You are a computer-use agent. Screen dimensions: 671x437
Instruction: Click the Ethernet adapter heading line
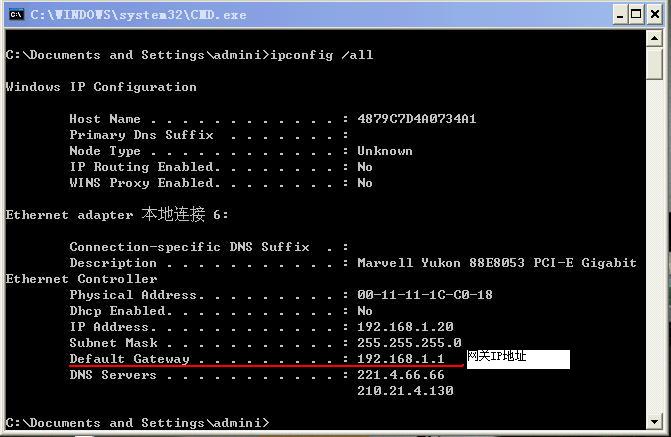click(117, 215)
